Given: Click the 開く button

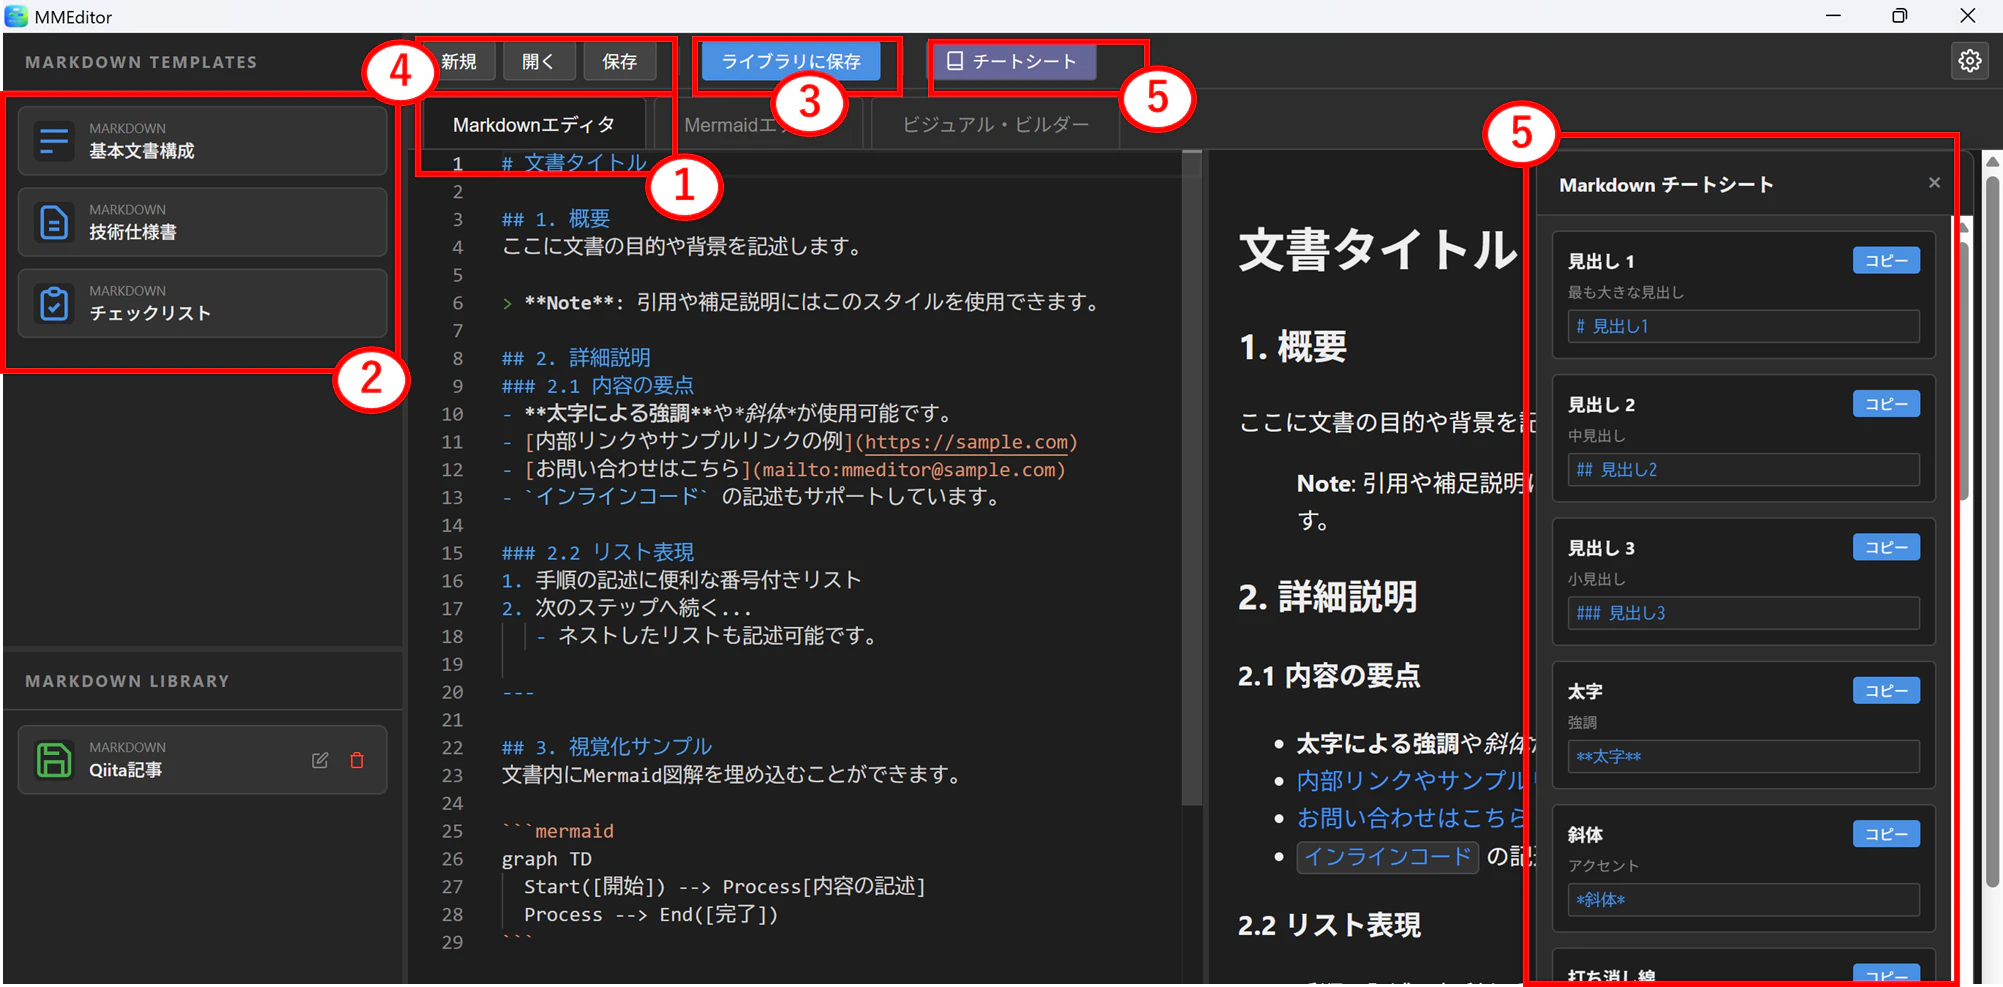Looking at the screenshot, I should click(538, 61).
